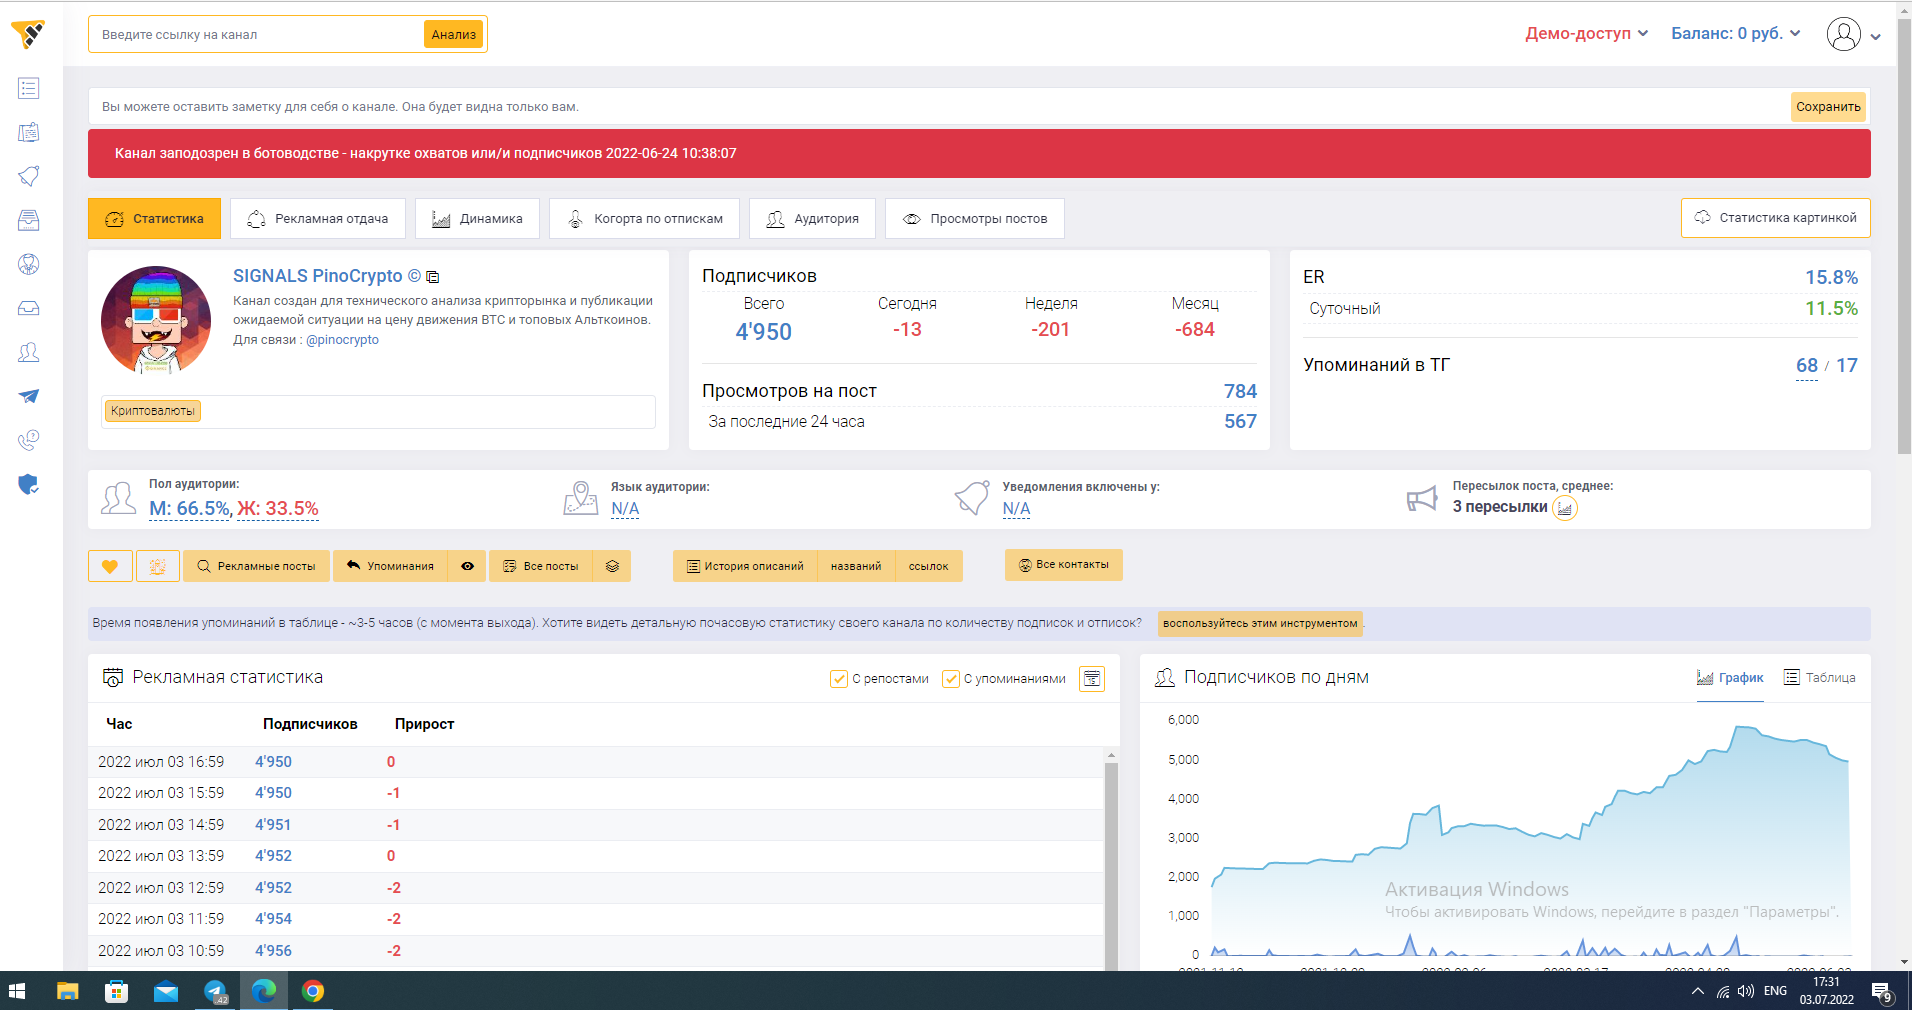Open the filter icon in Рекламная статистика
This screenshot has width=1912, height=1010.
click(x=1092, y=679)
